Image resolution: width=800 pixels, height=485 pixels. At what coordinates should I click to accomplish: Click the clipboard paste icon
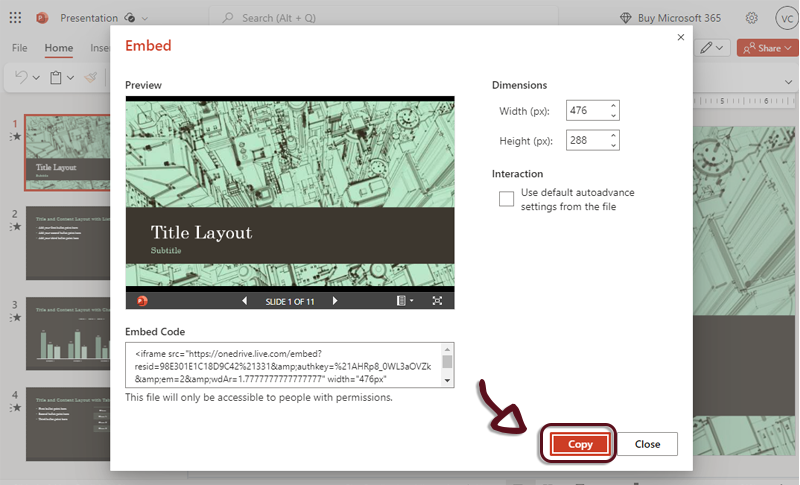tap(56, 77)
